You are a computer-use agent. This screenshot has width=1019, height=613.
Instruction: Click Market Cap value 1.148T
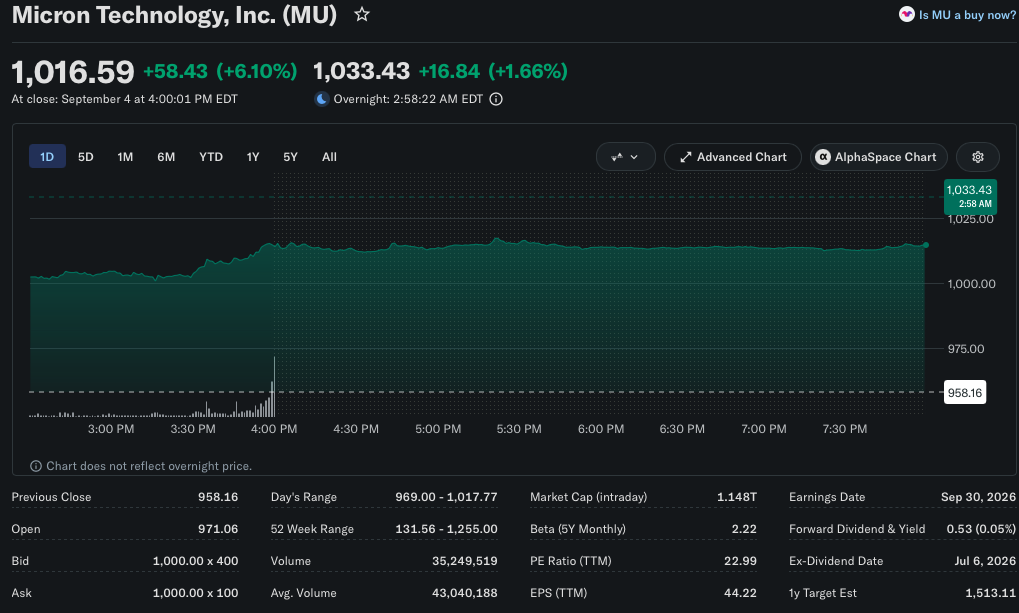click(736, 497)
